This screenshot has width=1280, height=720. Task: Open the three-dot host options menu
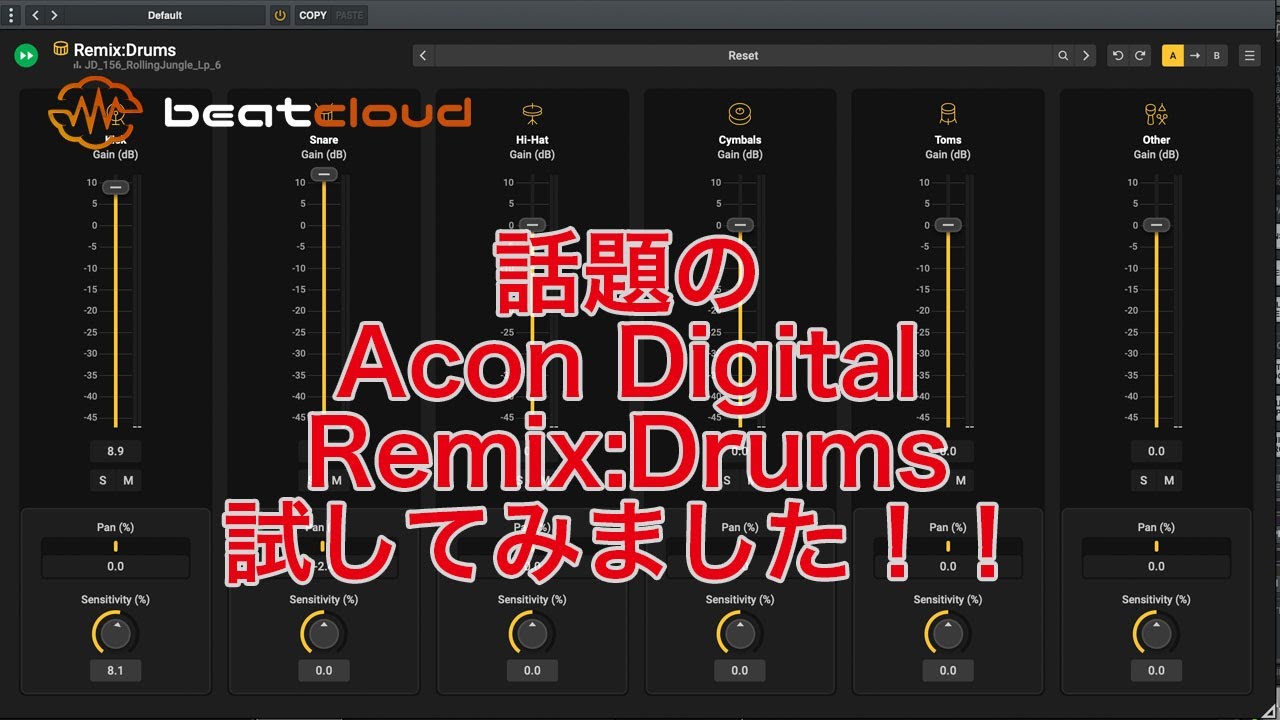point(12,15)
